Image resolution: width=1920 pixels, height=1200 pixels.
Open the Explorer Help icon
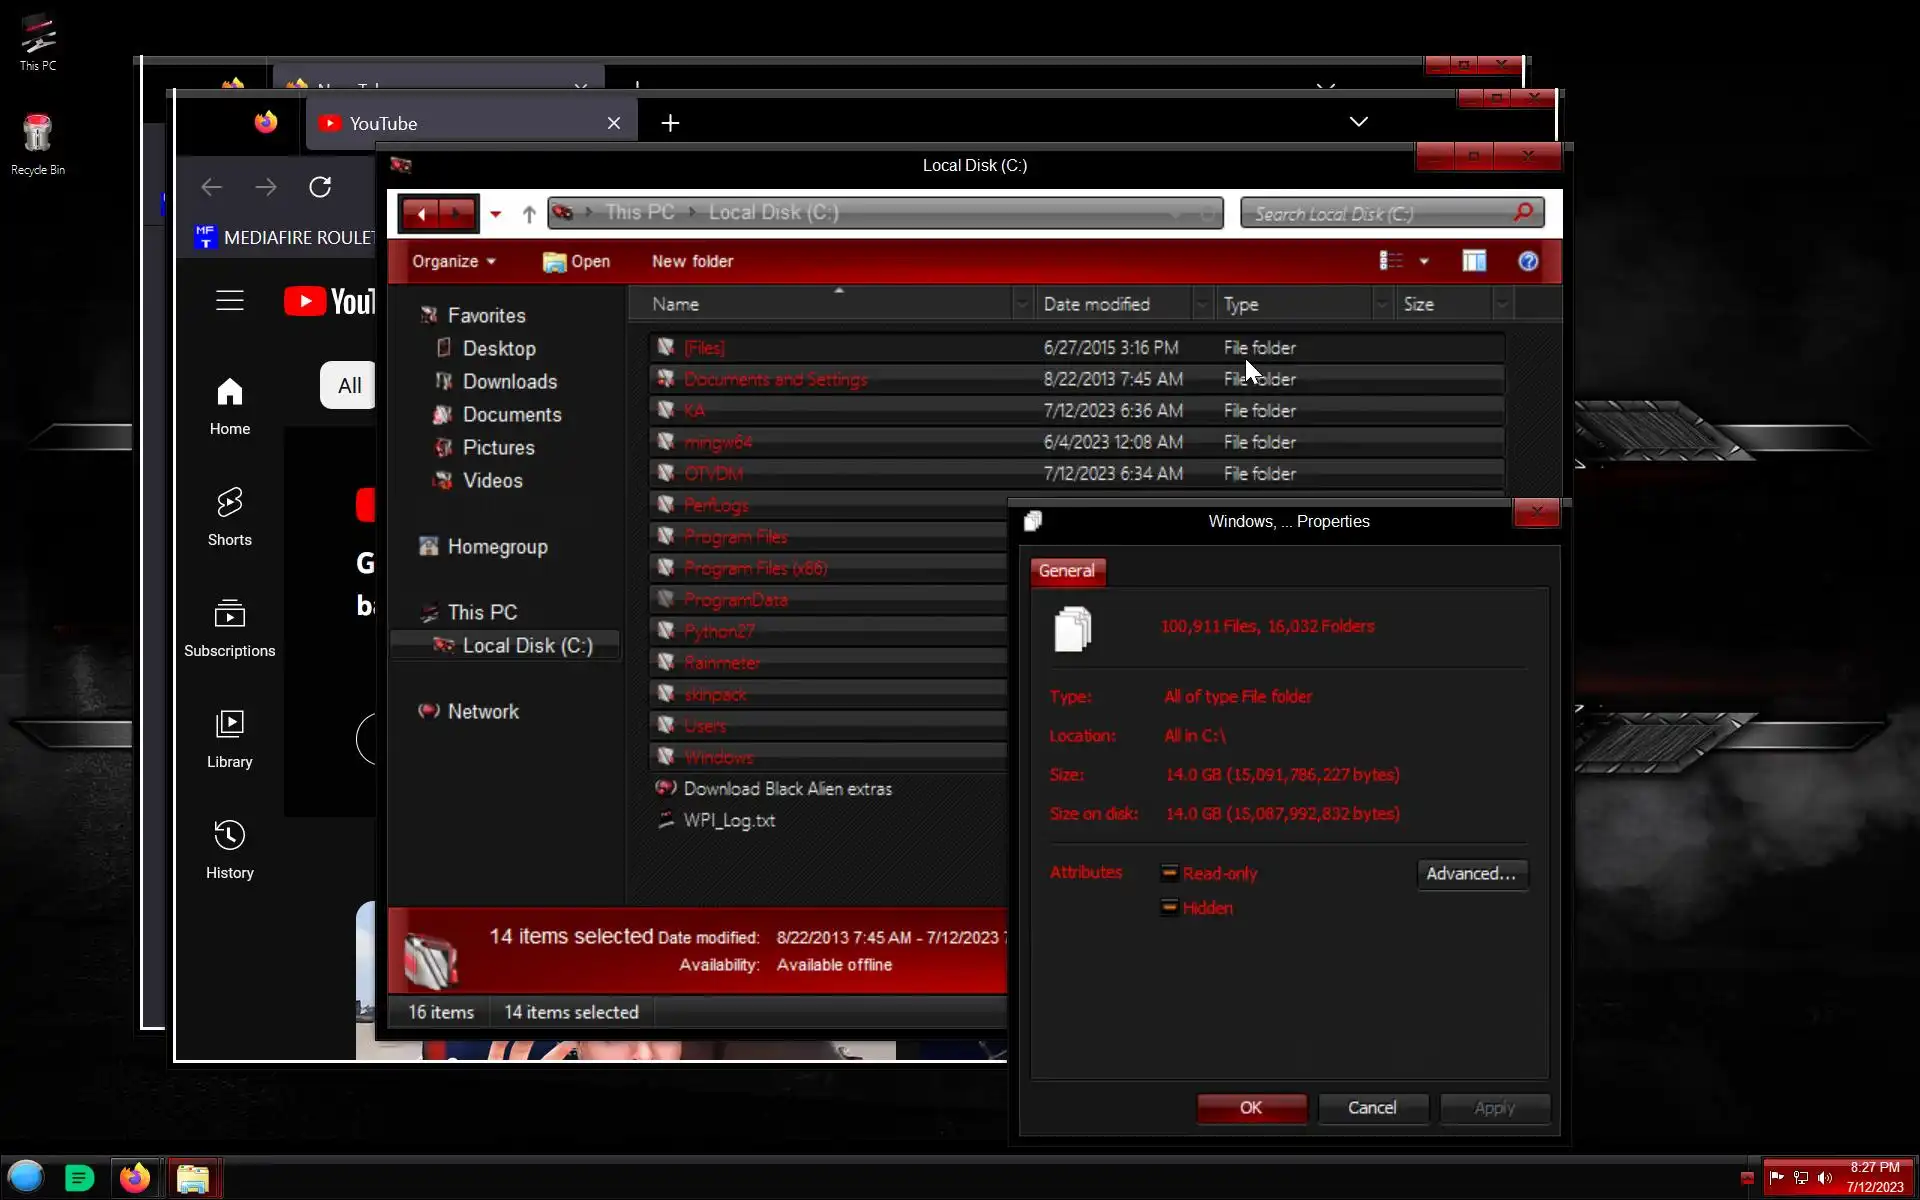[1528, 261]
